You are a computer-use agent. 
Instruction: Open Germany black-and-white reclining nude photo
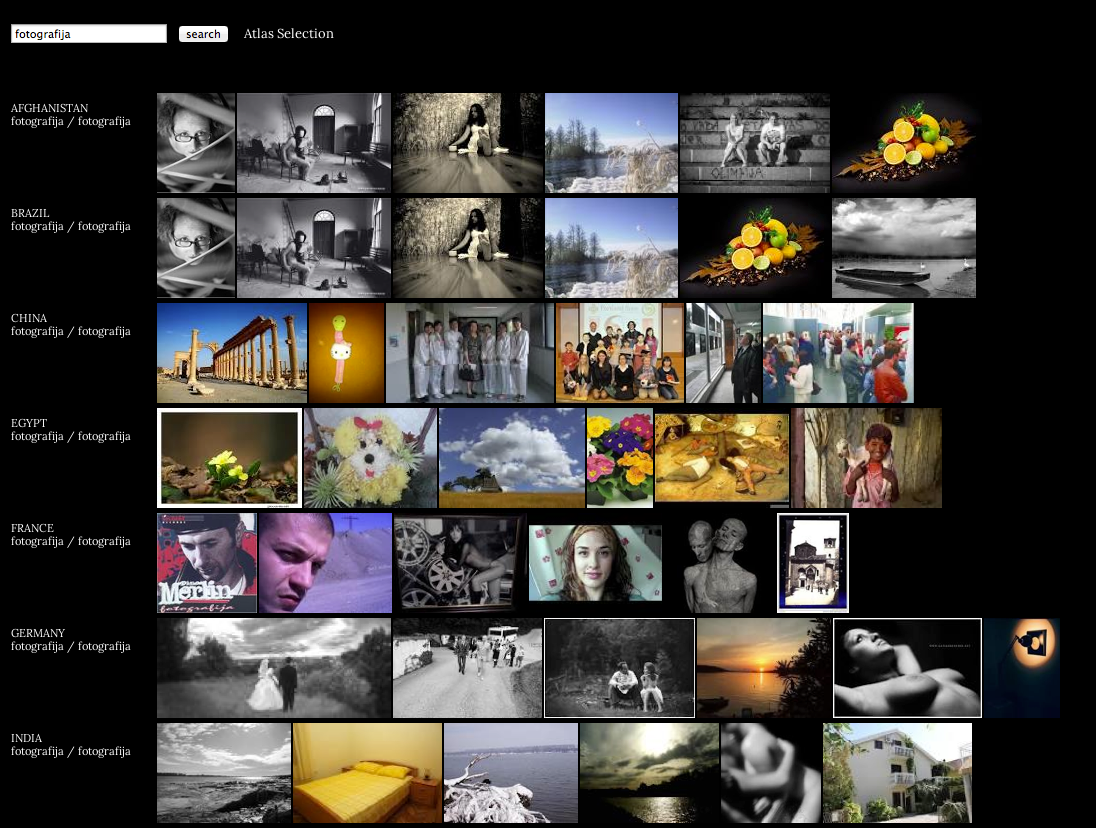coord(907,668)
